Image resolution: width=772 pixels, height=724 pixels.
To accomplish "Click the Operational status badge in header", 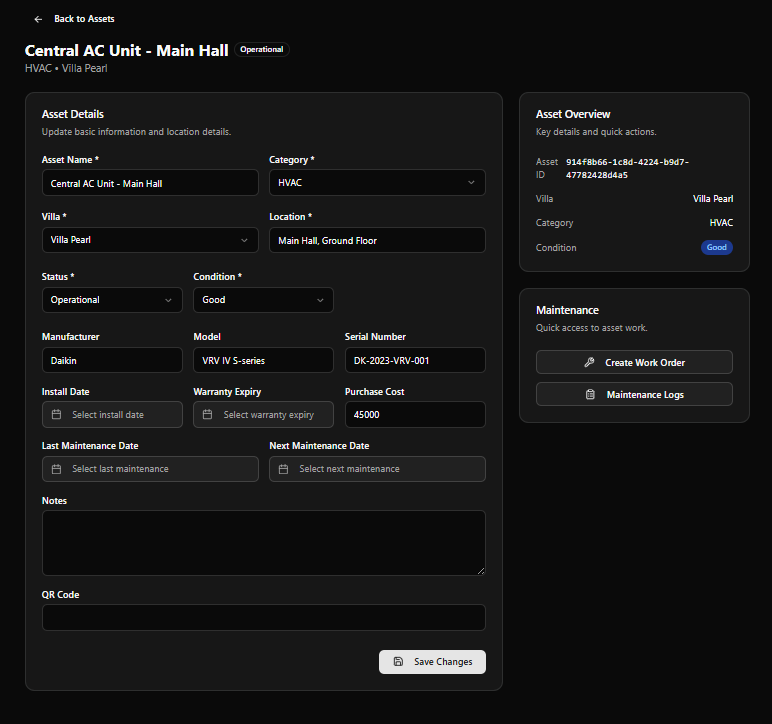I will click(261, 50).
